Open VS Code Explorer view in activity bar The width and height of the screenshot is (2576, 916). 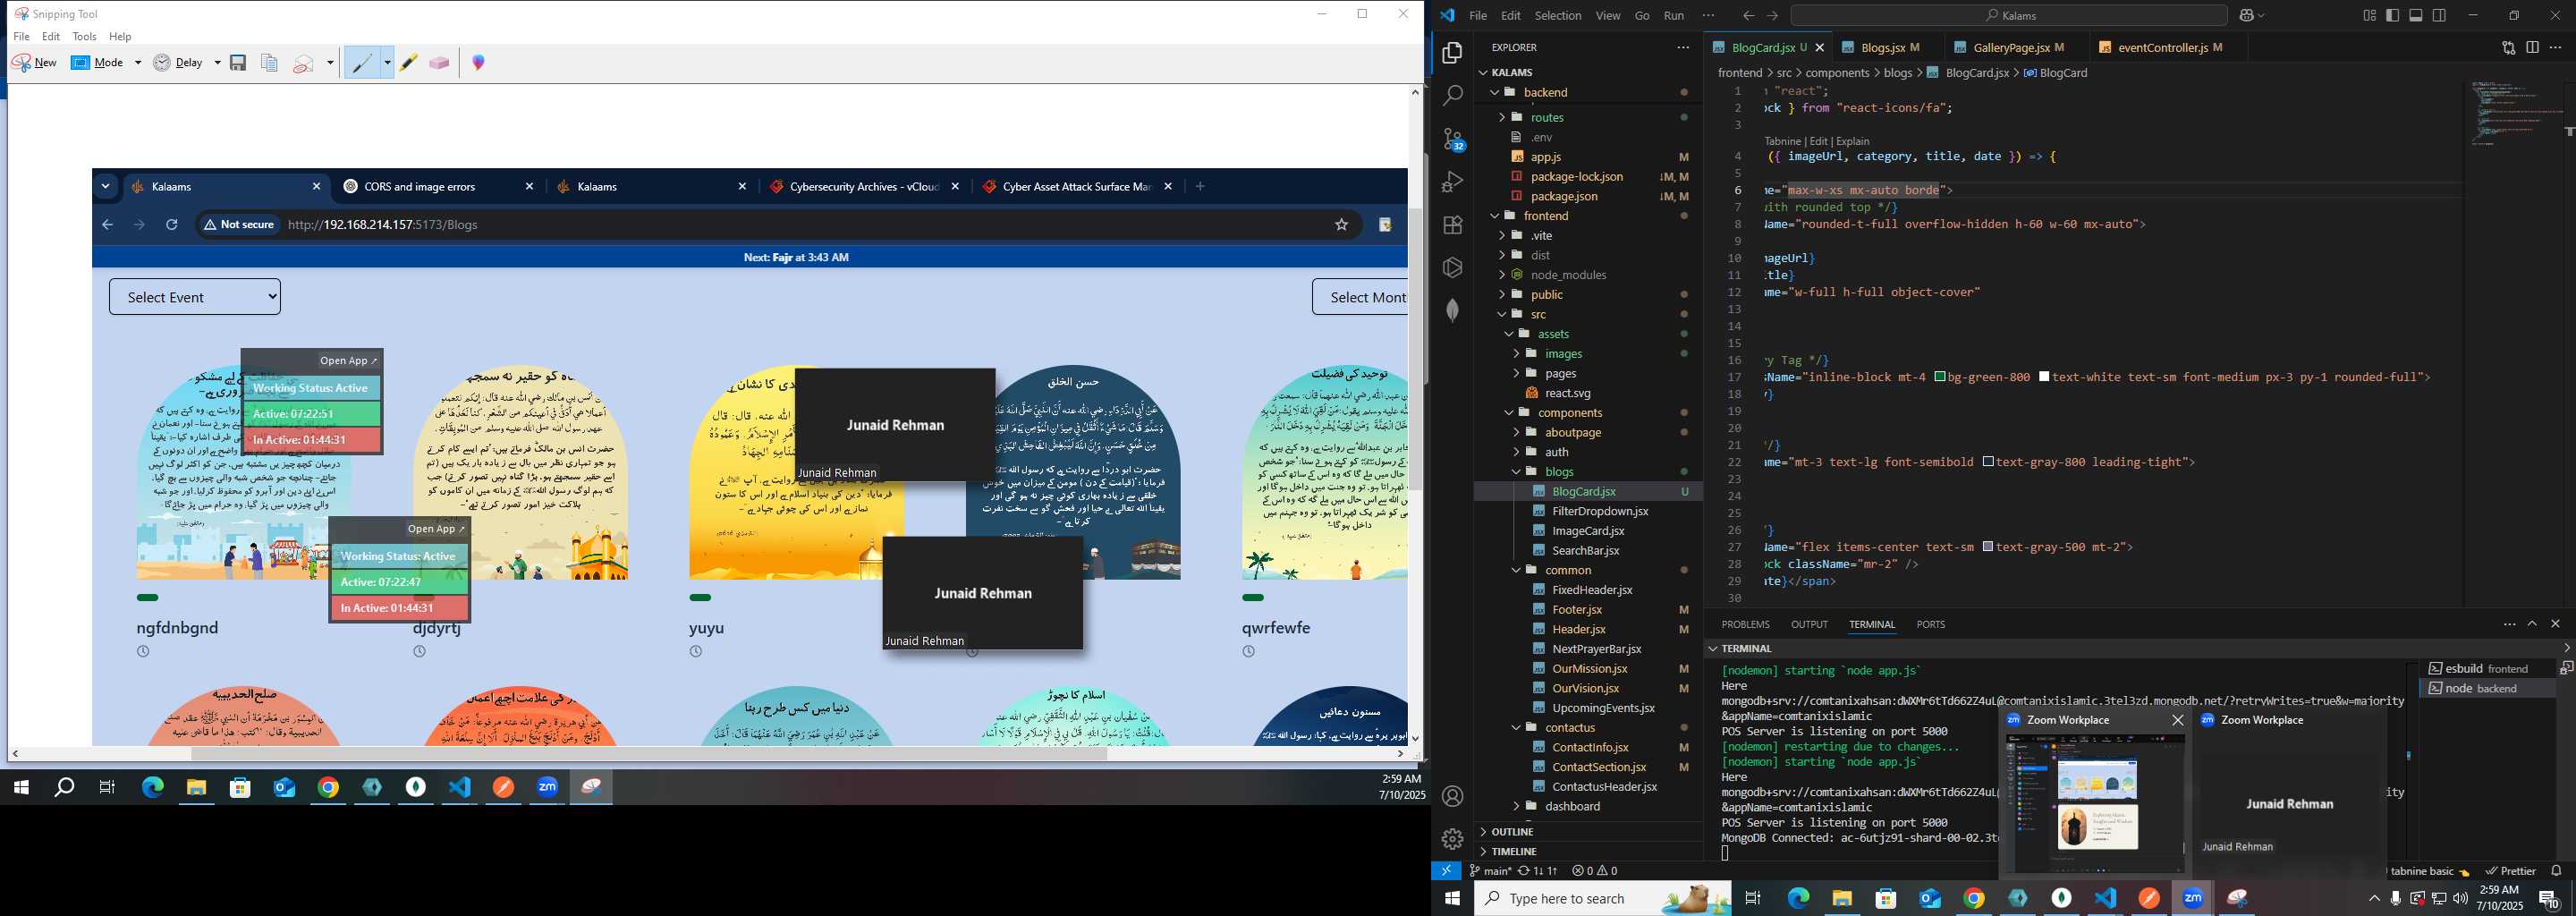coord(1452,53)
